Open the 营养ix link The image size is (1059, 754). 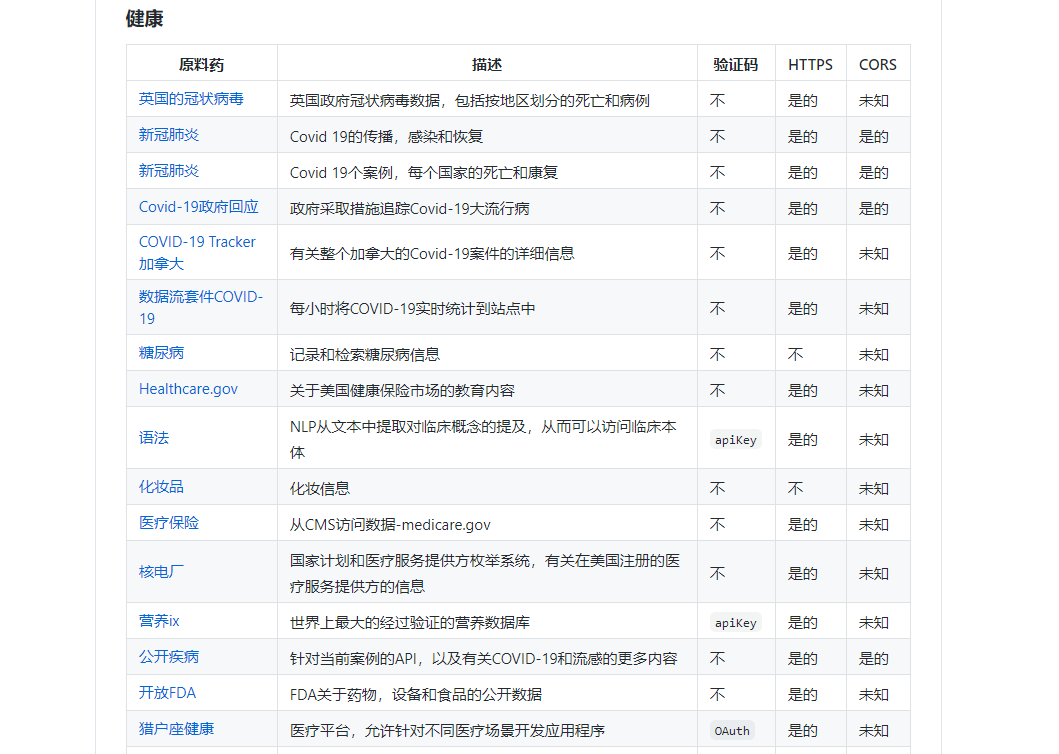pyautogui.click(x=159, y=621)
